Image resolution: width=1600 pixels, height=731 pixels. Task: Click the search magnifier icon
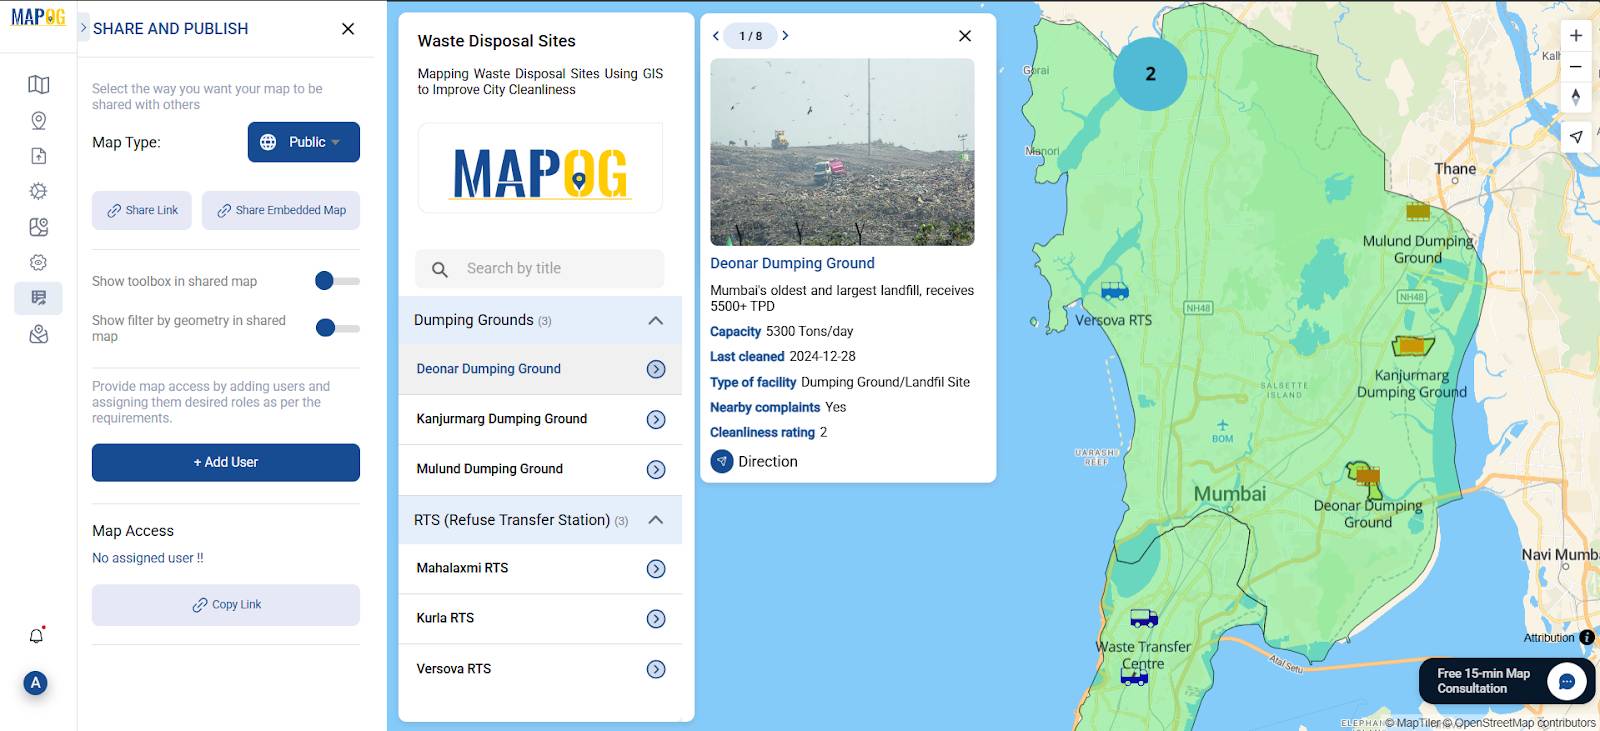[439, 269]
